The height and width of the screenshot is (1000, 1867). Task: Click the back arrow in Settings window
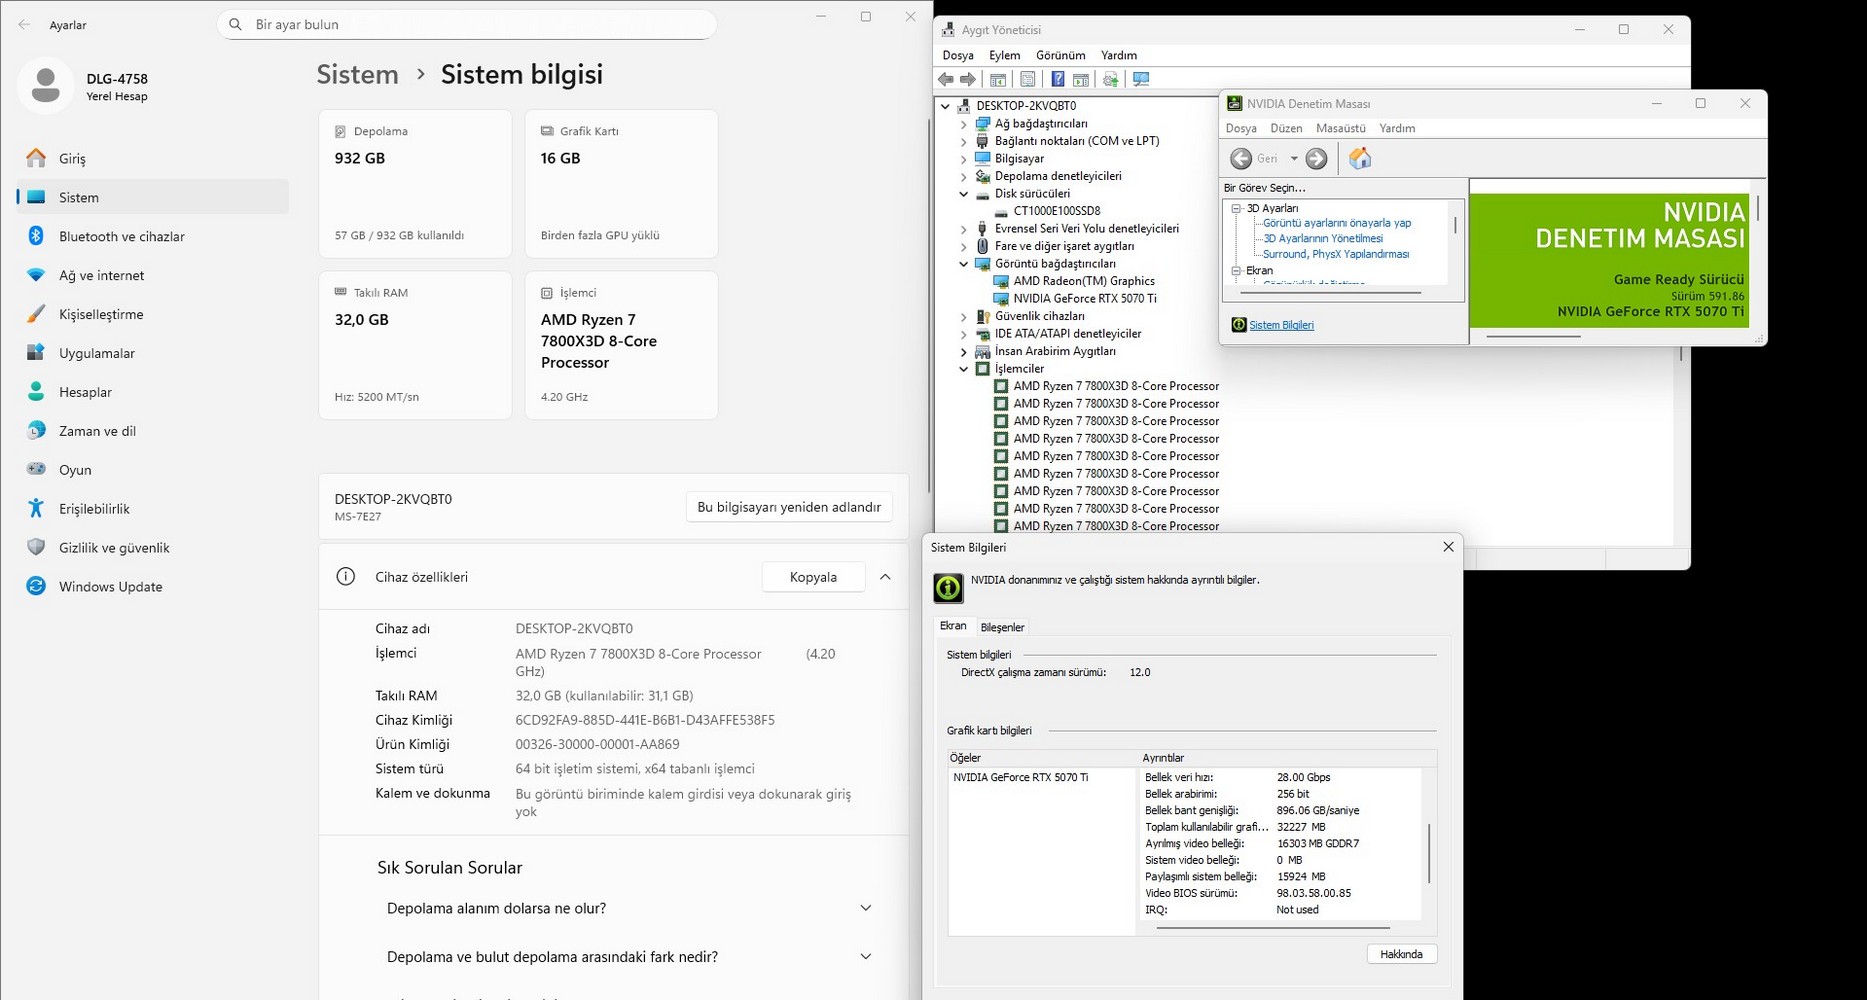[24, 25]
